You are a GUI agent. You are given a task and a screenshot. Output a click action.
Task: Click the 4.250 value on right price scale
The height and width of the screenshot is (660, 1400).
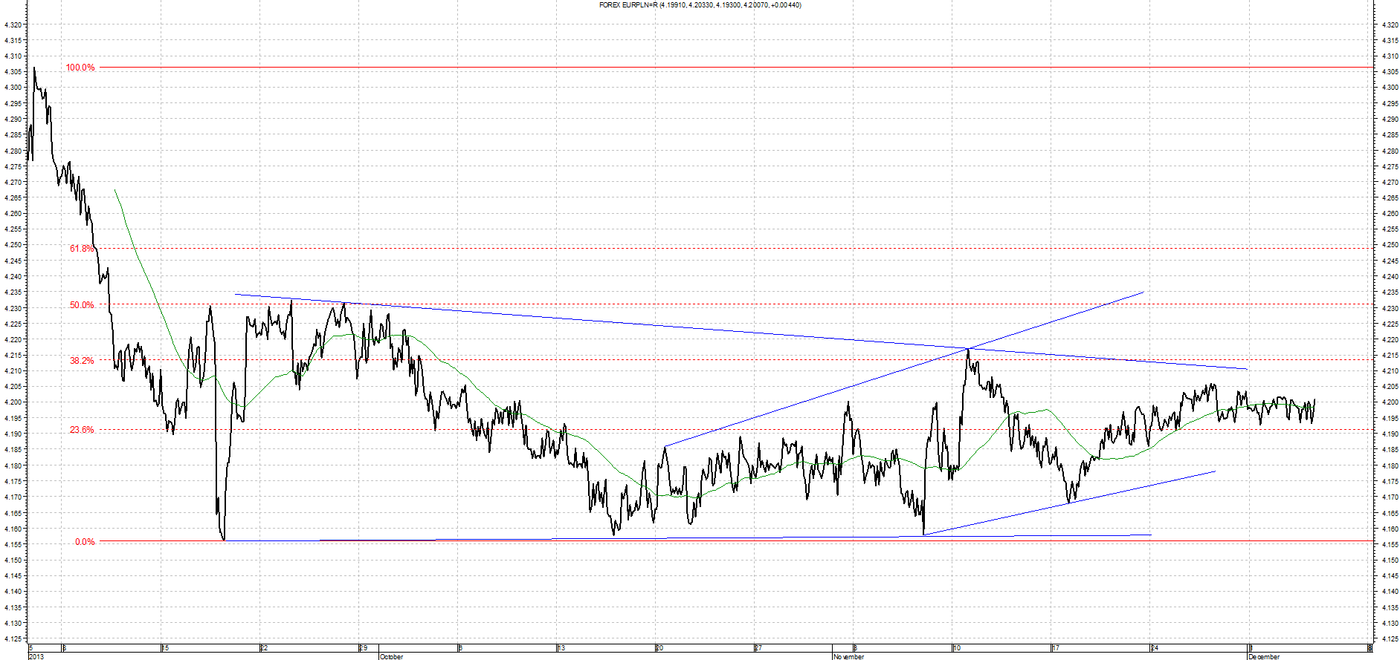(1390, 245)
